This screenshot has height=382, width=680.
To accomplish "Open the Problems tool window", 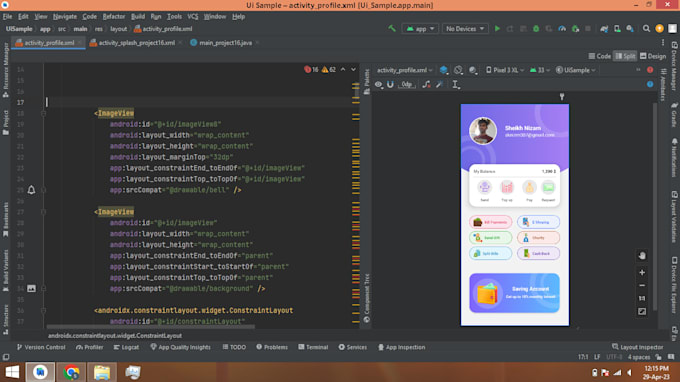I will [272, 347].
